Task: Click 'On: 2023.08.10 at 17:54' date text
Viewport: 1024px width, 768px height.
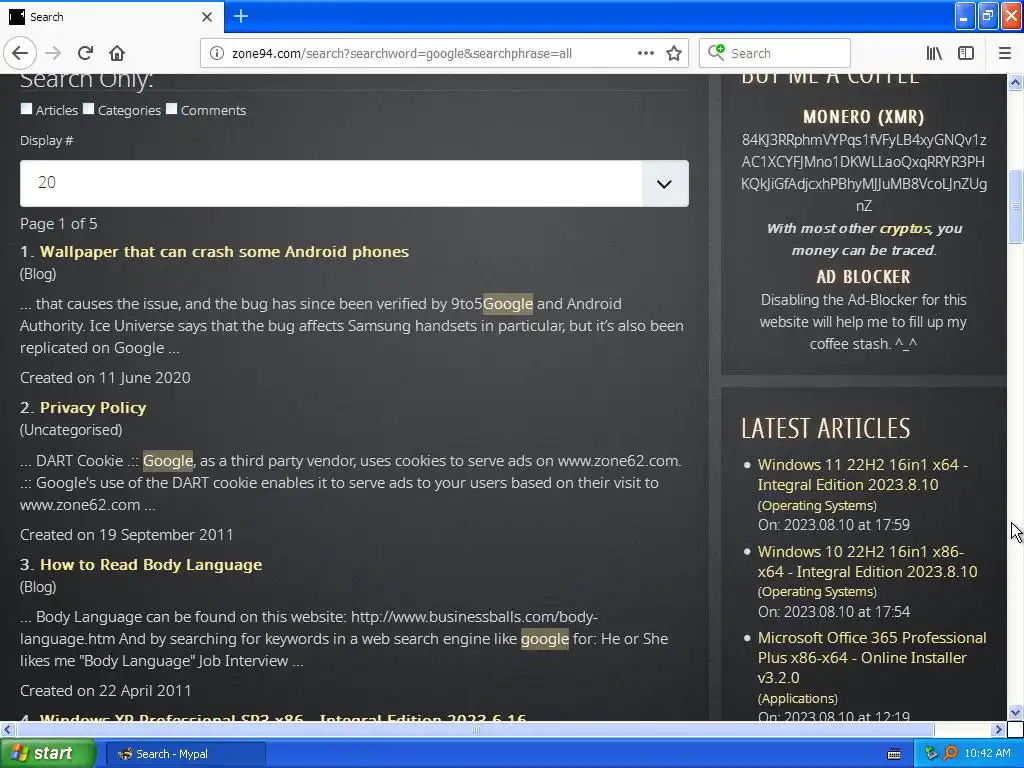Action: (834, 612)
